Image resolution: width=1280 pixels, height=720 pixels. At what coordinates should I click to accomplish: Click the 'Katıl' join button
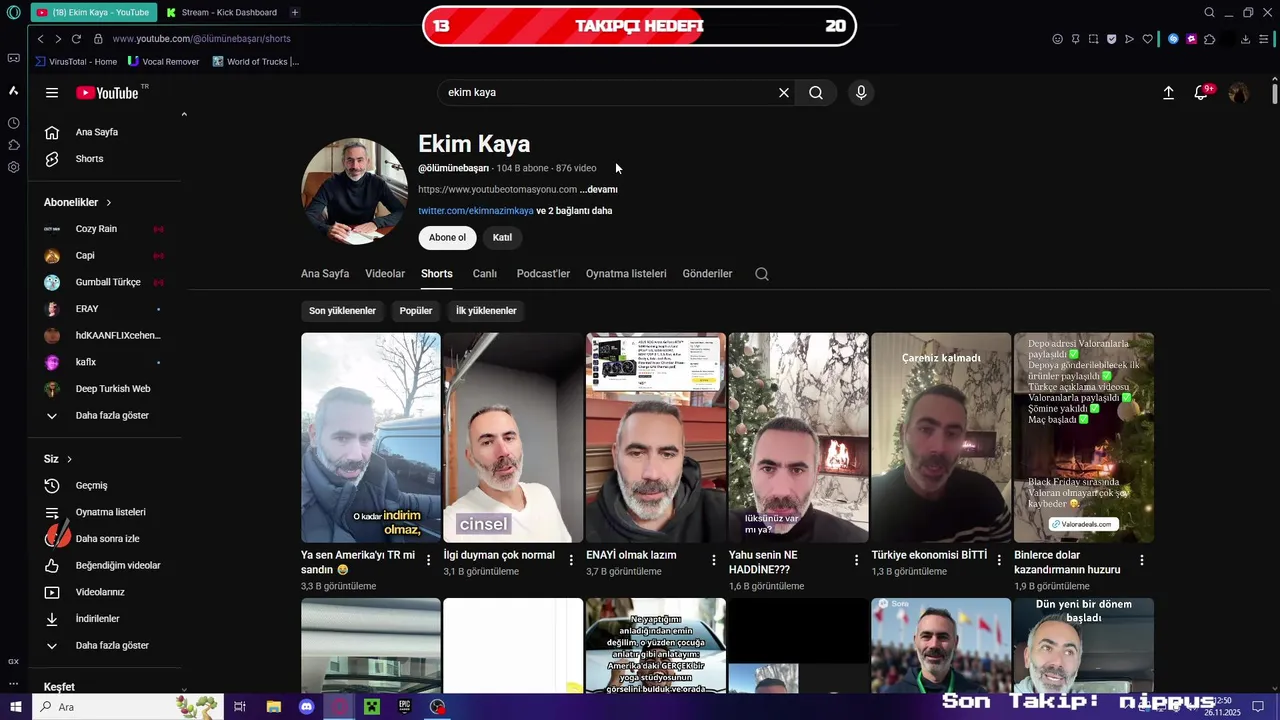click(x=502, y=238)
